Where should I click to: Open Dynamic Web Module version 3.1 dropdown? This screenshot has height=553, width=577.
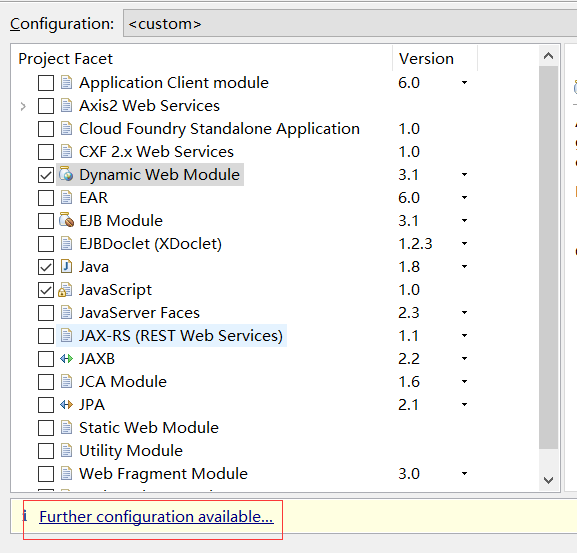point(464,174)
